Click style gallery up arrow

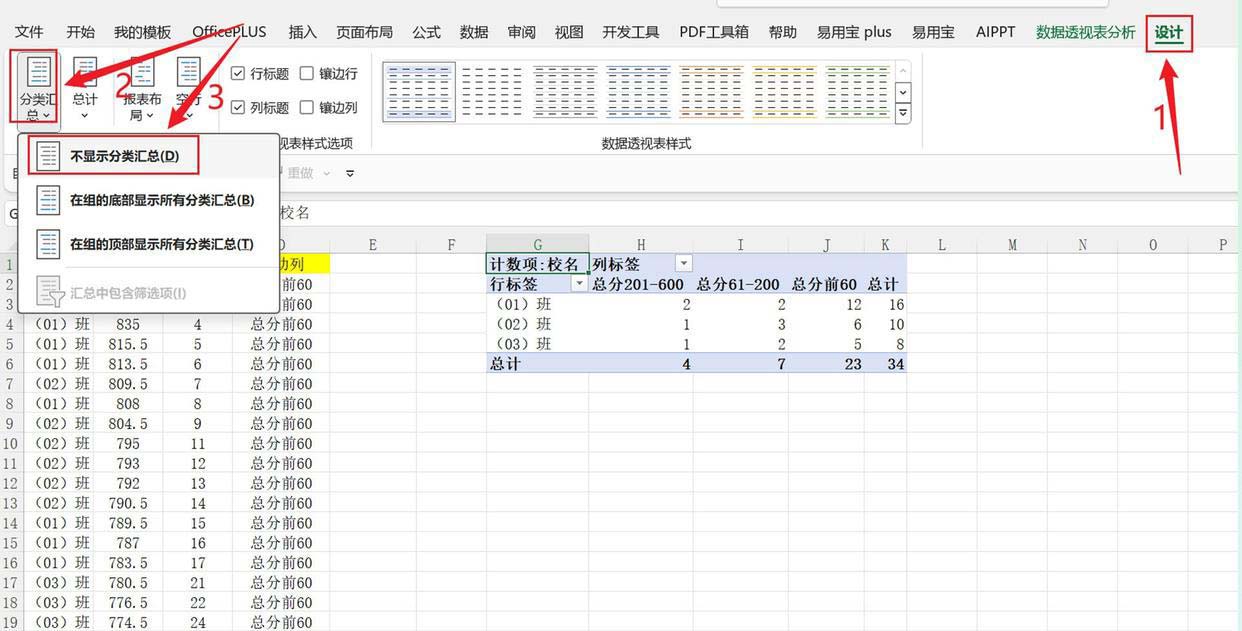pos(903,70)
